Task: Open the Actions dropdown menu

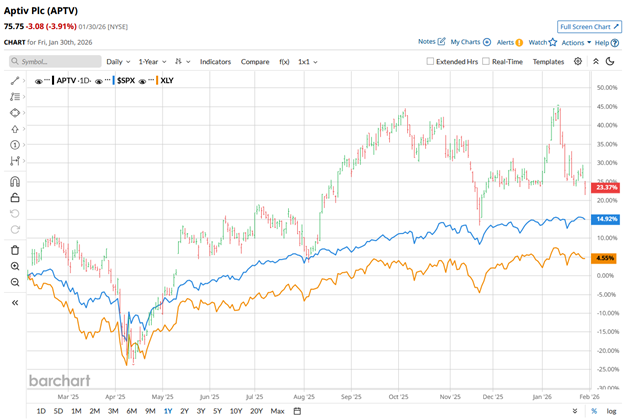Action: tap(575, 42)
